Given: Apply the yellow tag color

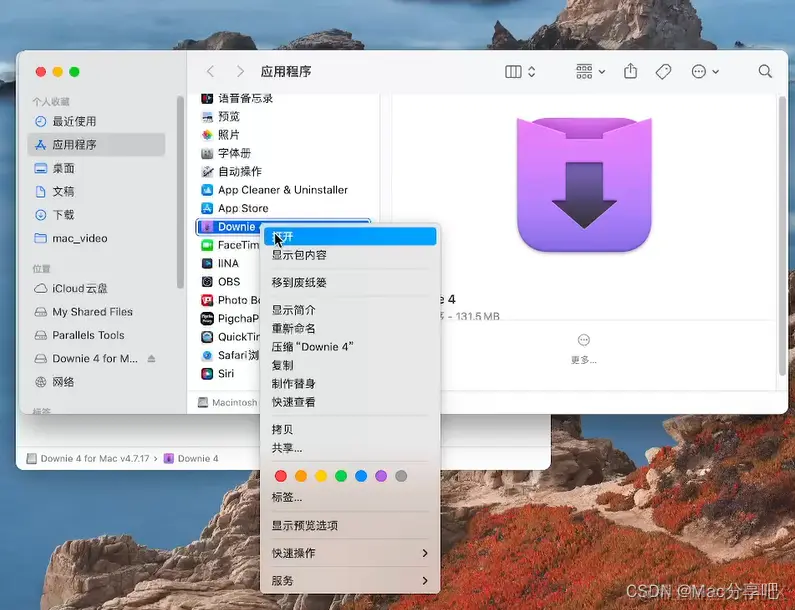Looking at the screenshot, I should [321, 476].
